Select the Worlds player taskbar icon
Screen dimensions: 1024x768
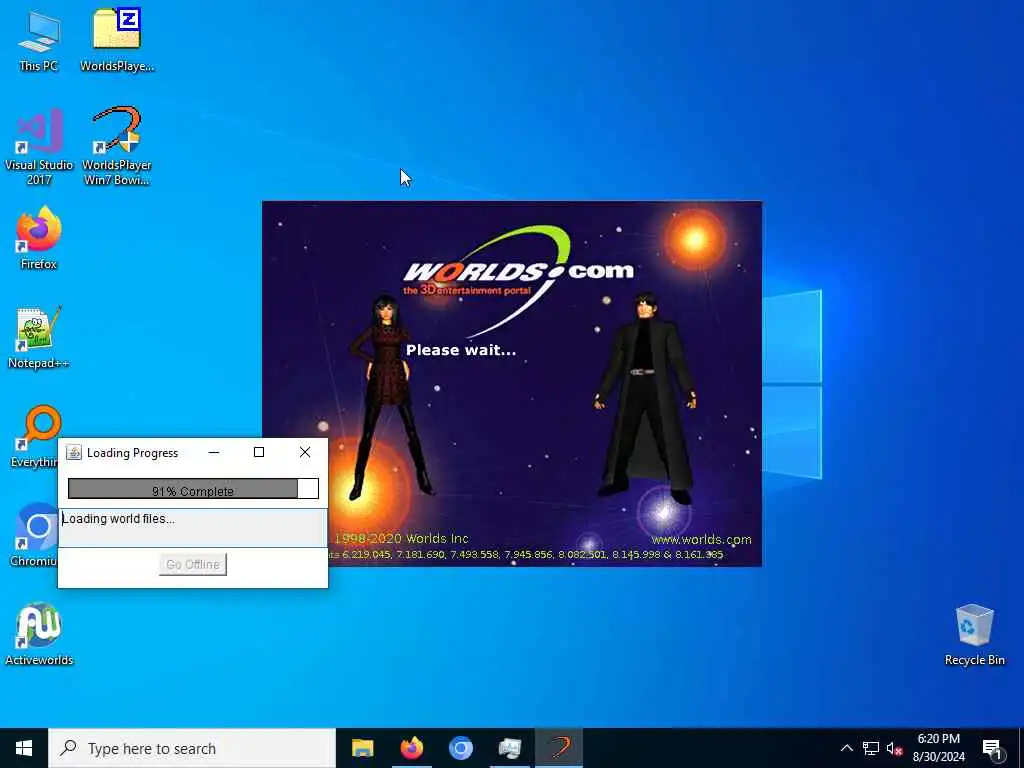559,748
